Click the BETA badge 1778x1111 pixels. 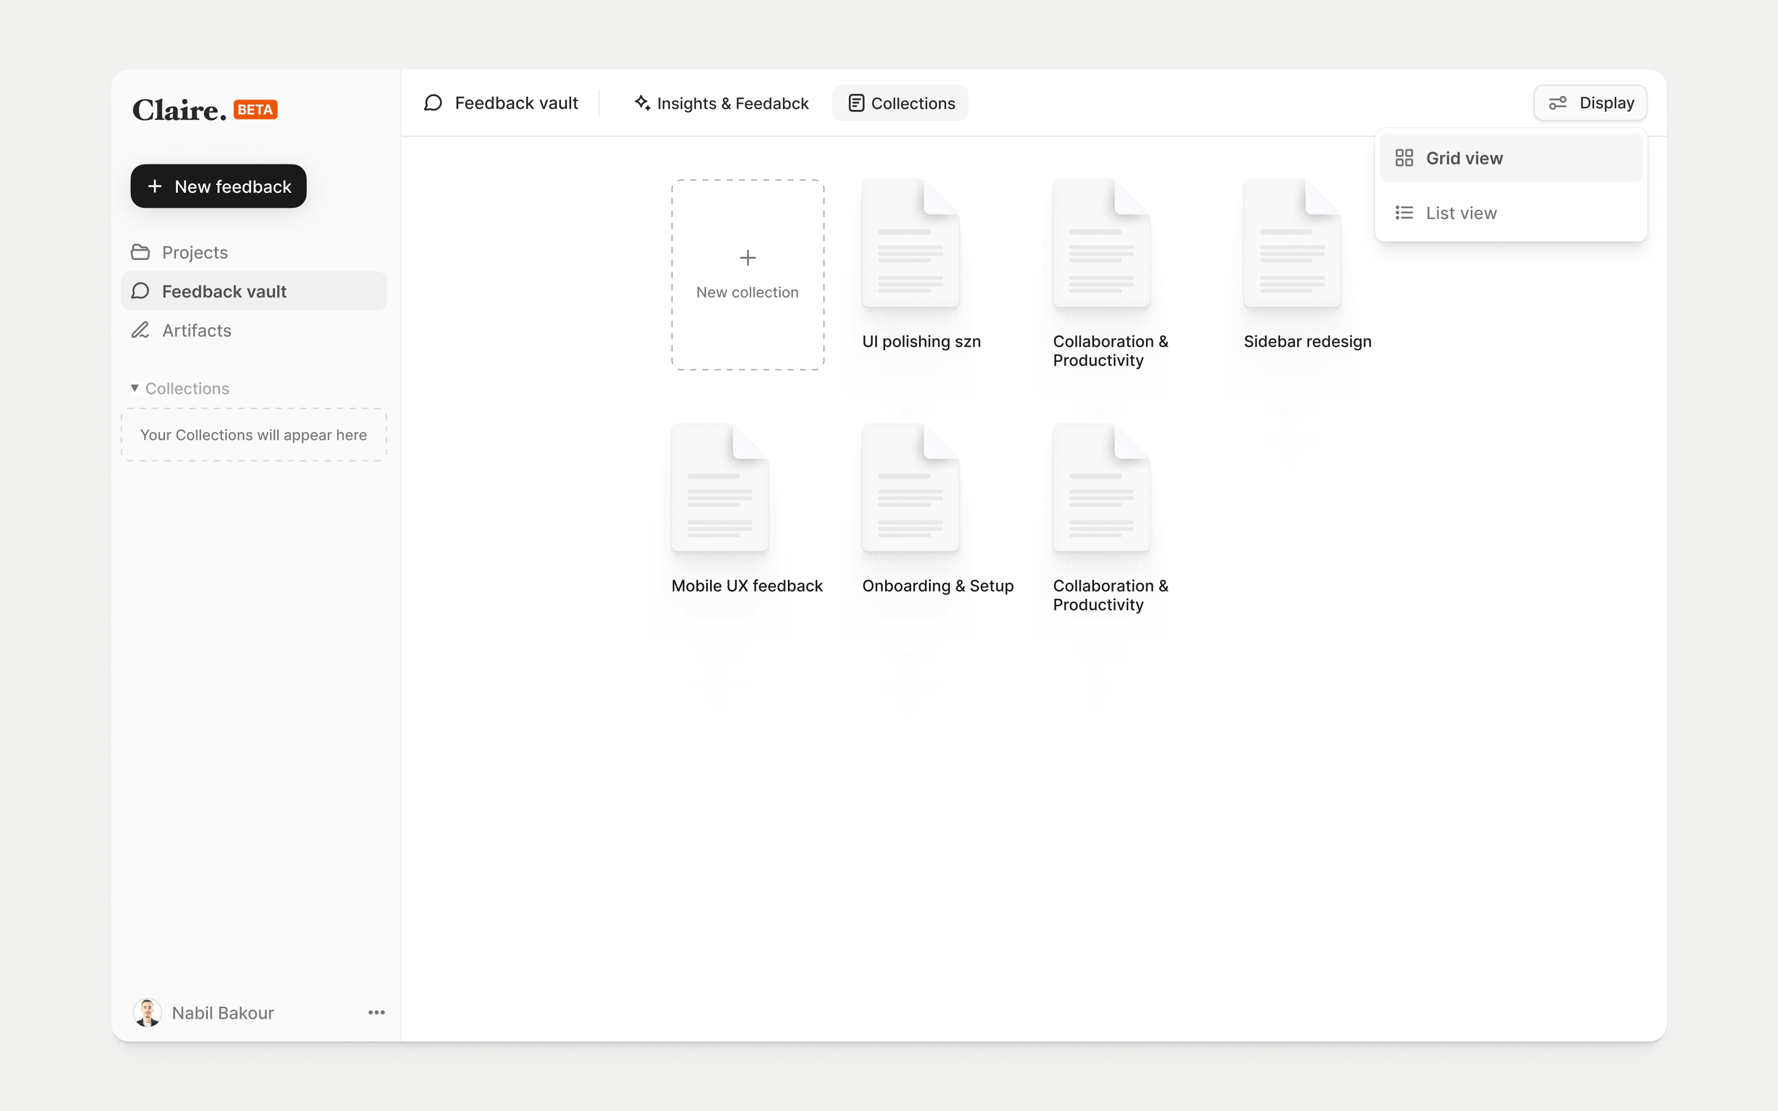pos(256,110)
